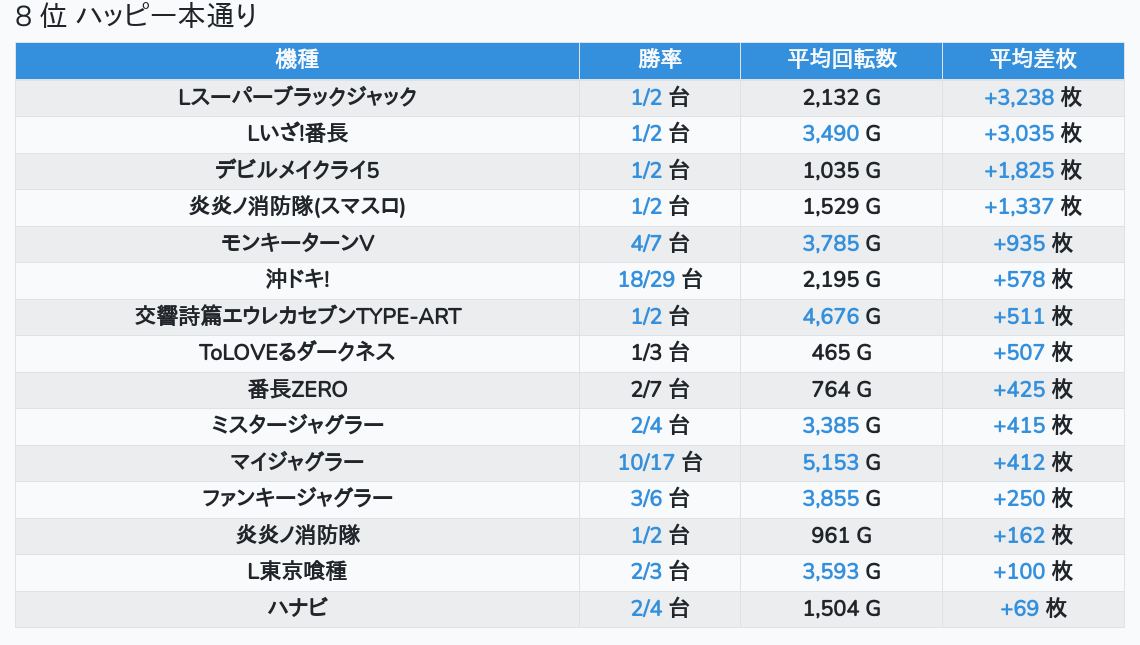Click the 平均差枚 column header
1140x645 pixels.
point(1032,60)
